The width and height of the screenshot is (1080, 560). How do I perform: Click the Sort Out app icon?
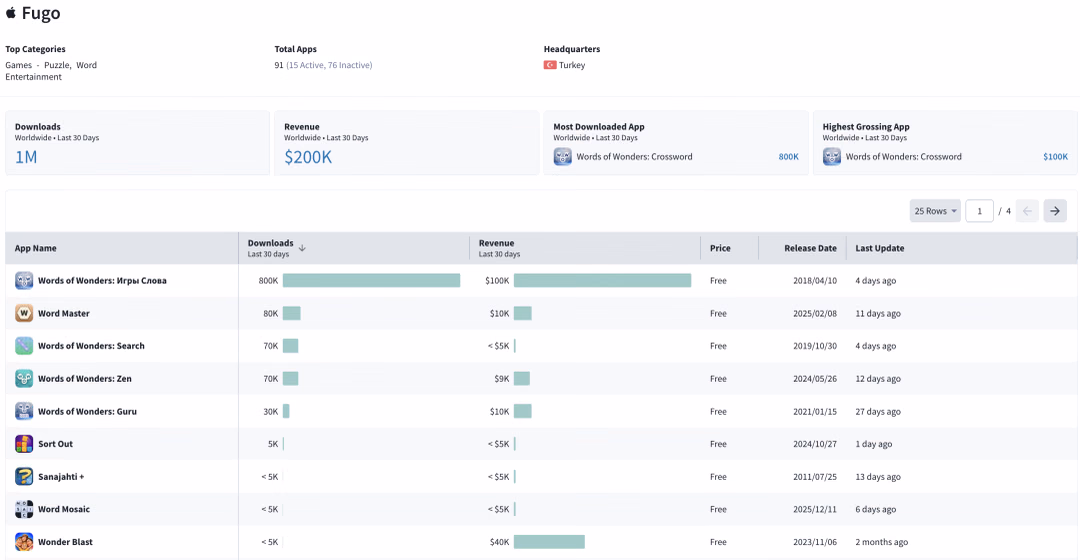coord(24,444)
